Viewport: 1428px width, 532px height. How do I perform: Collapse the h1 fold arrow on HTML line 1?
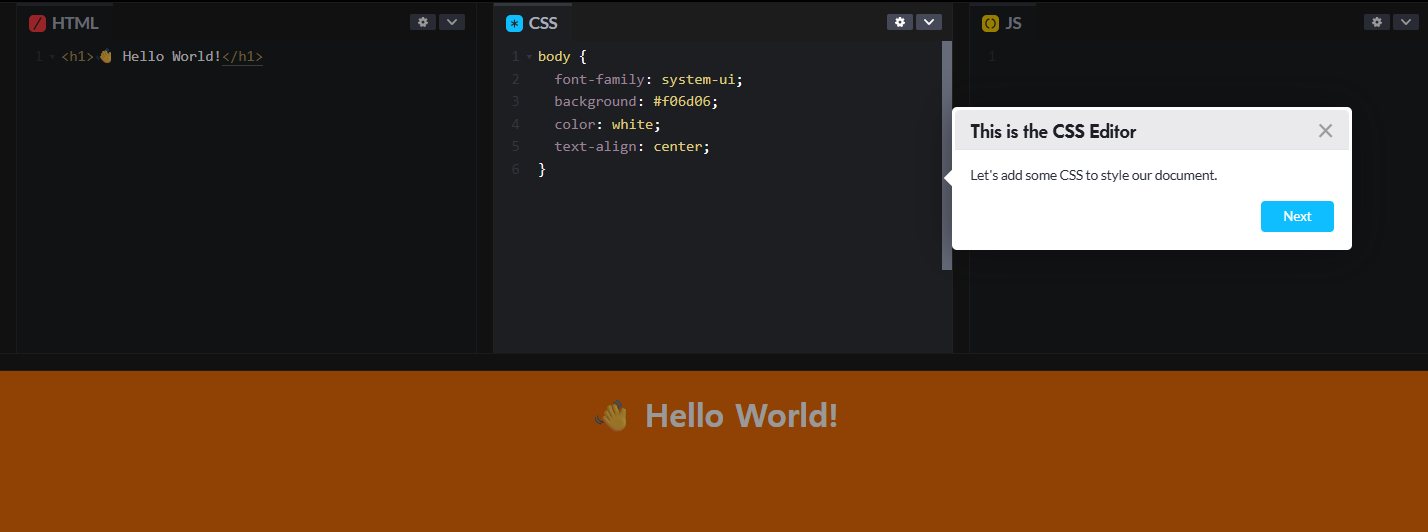click(52, 57)
